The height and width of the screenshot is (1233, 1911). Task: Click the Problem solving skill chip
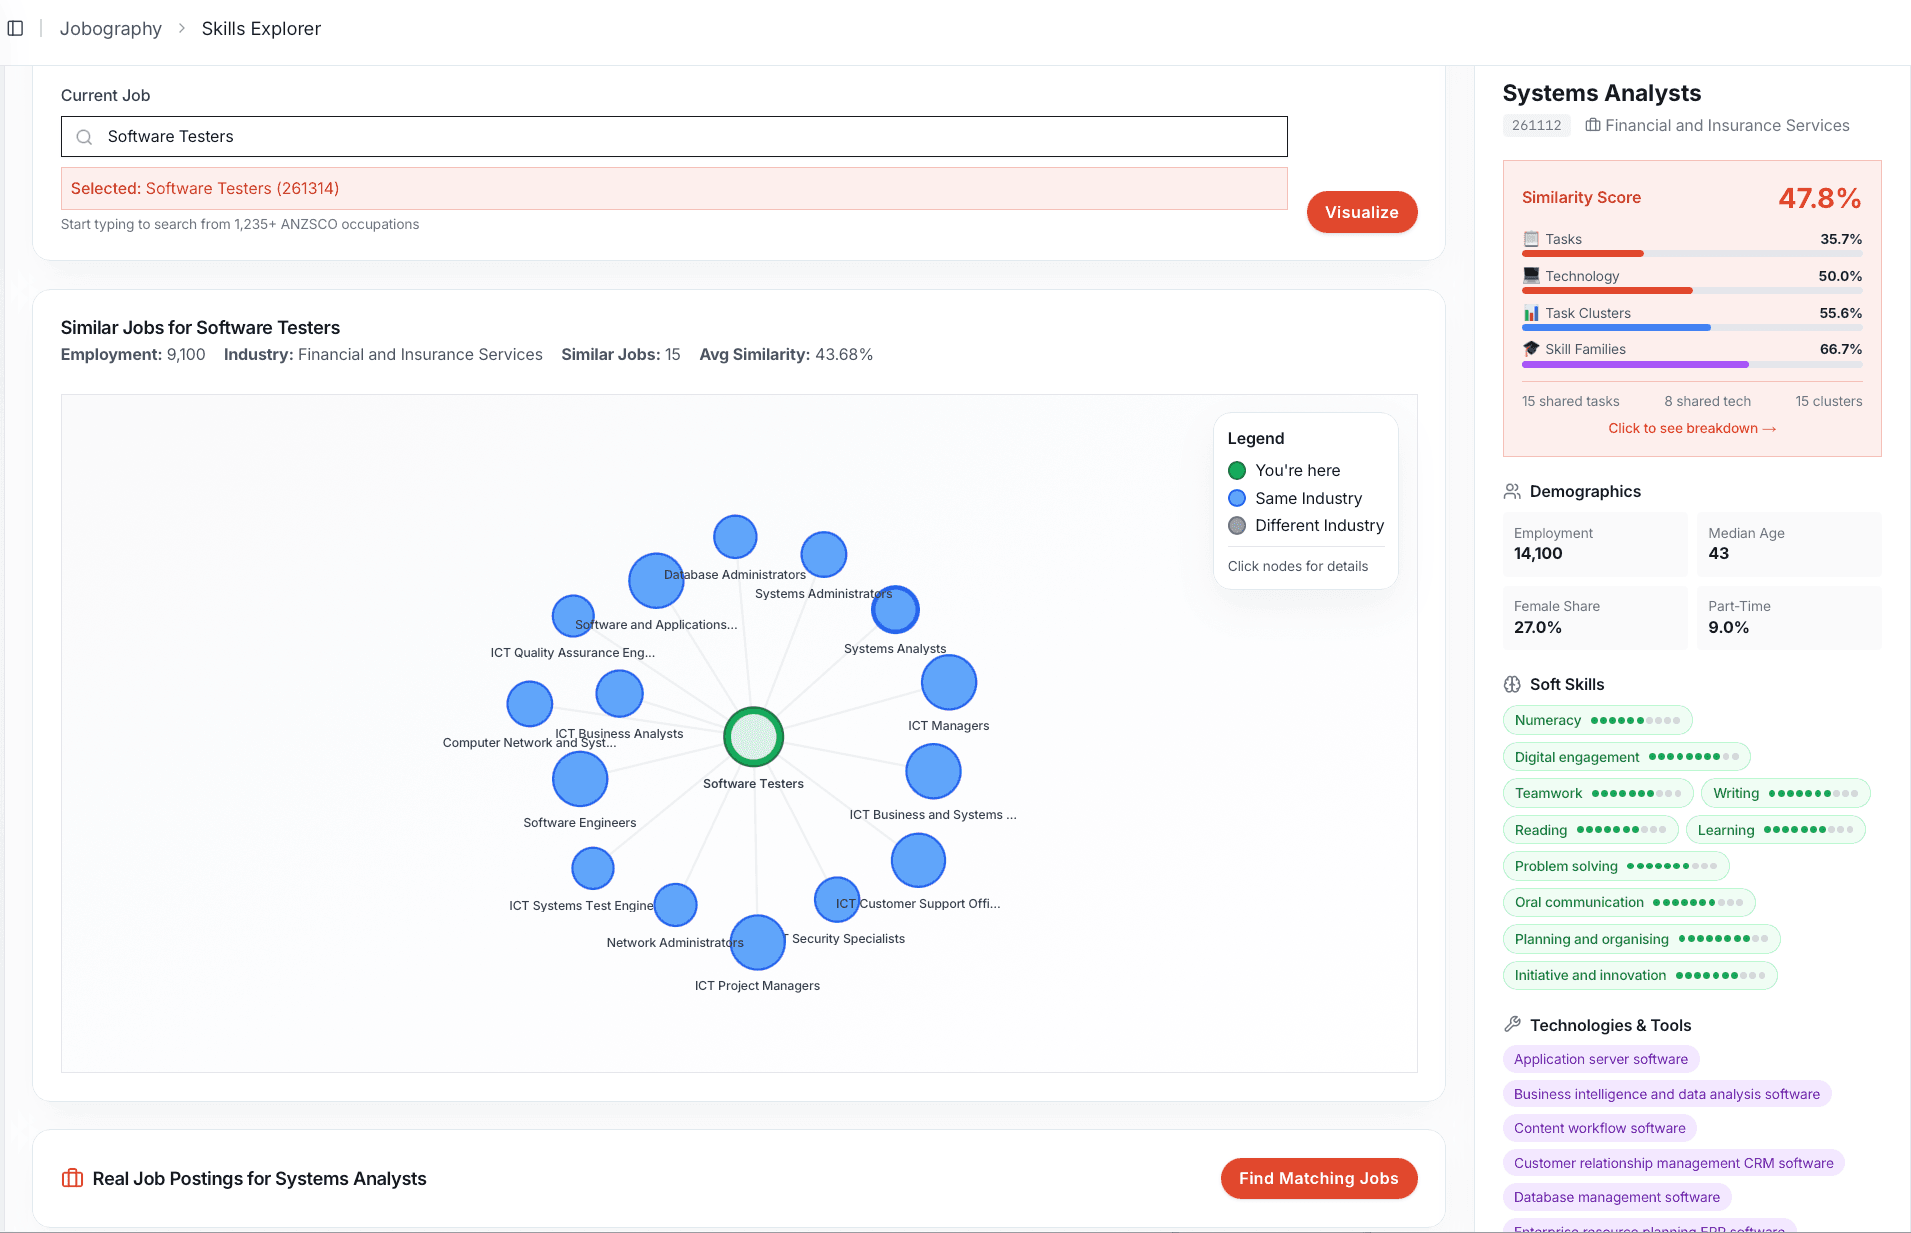(1615, 866)
